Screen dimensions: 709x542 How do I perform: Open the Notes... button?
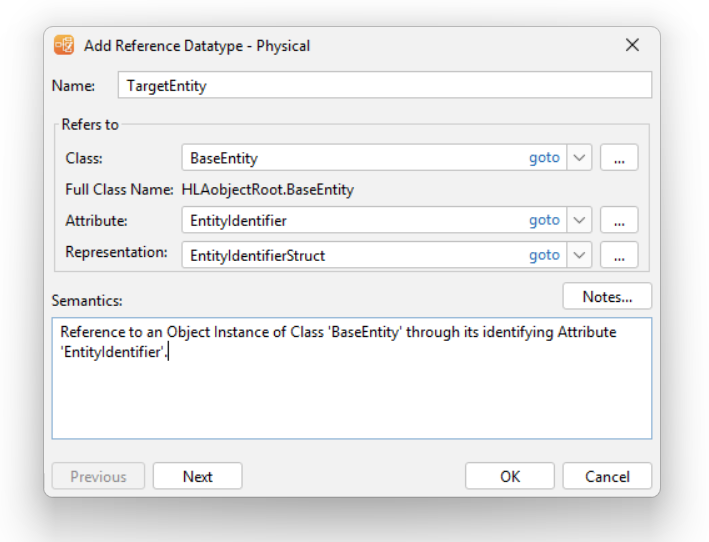coord(607,297)
